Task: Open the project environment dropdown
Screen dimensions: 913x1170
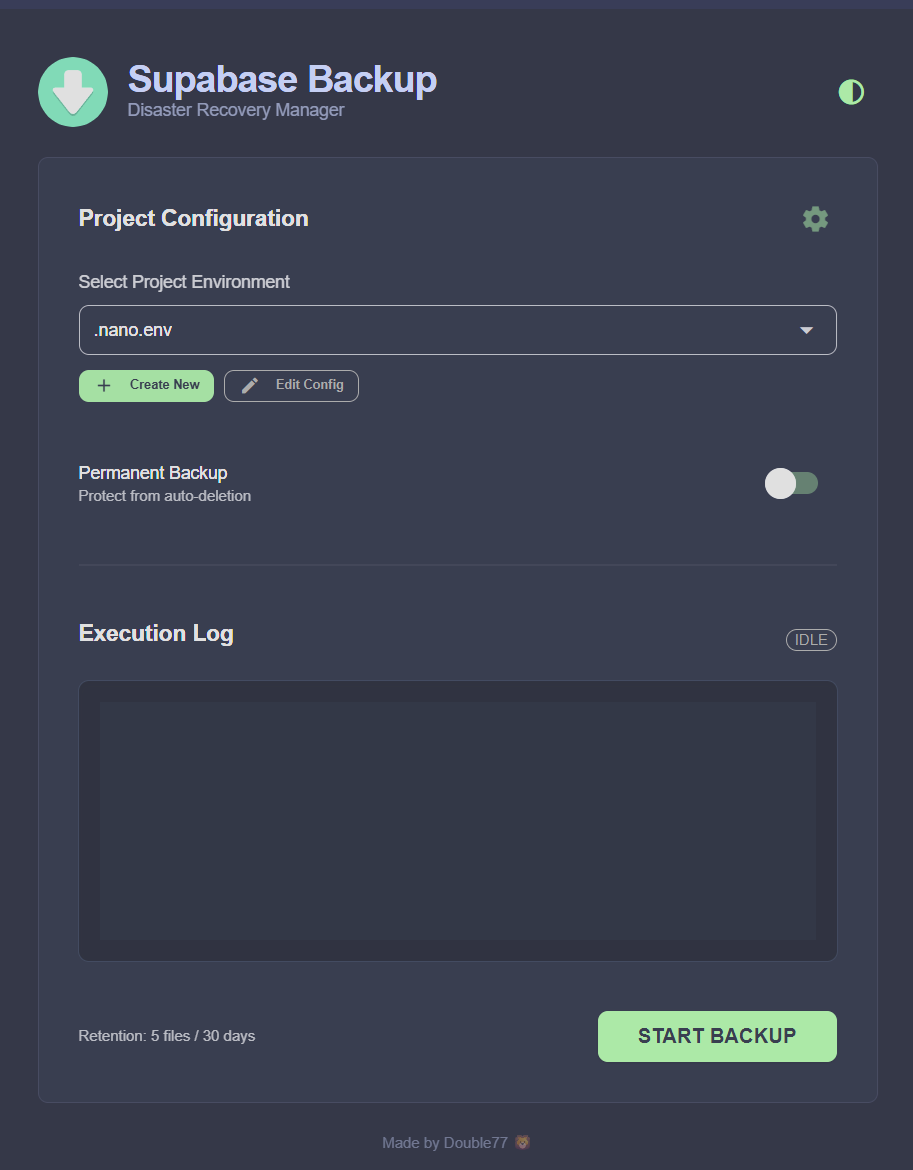Action: [457, 329]
